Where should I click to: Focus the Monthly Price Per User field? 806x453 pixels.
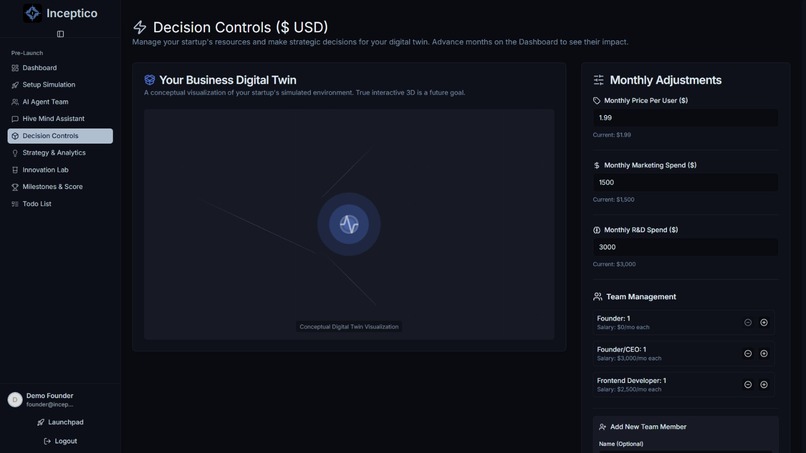pyautogui.click(x=685, y=118)
